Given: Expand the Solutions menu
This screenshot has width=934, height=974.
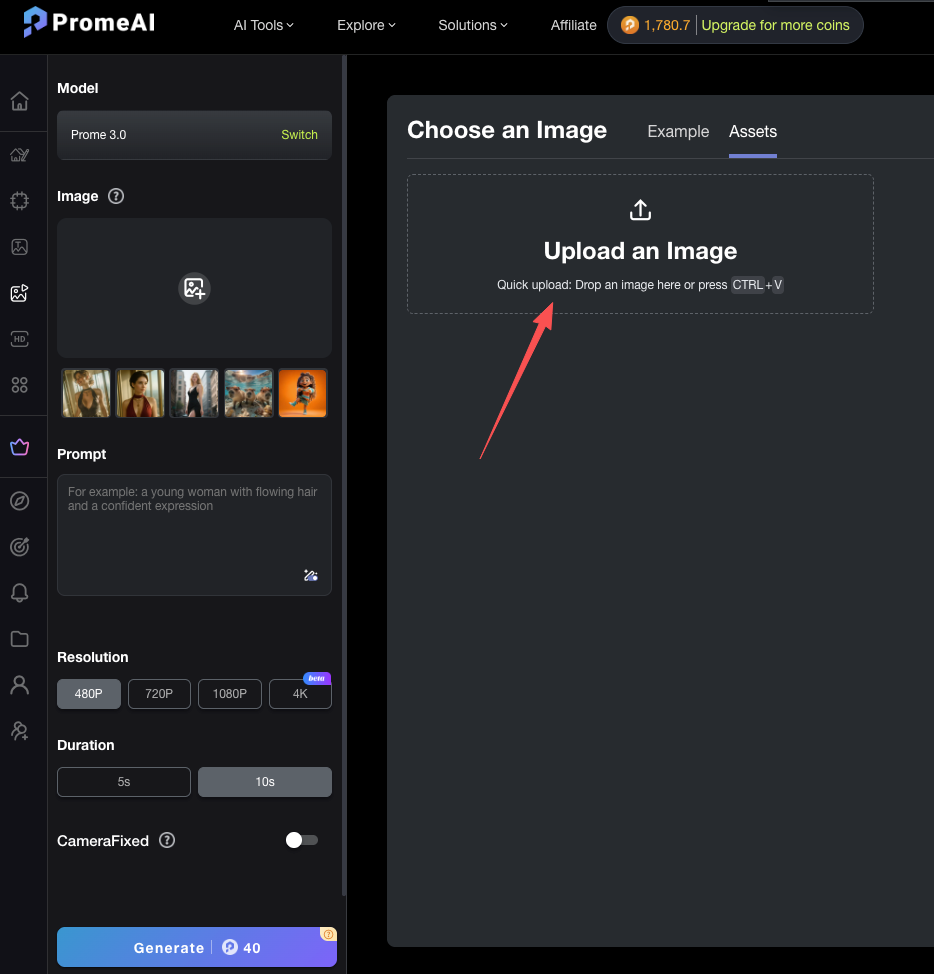Looking at the screenshot, I should tap(473, 25).
